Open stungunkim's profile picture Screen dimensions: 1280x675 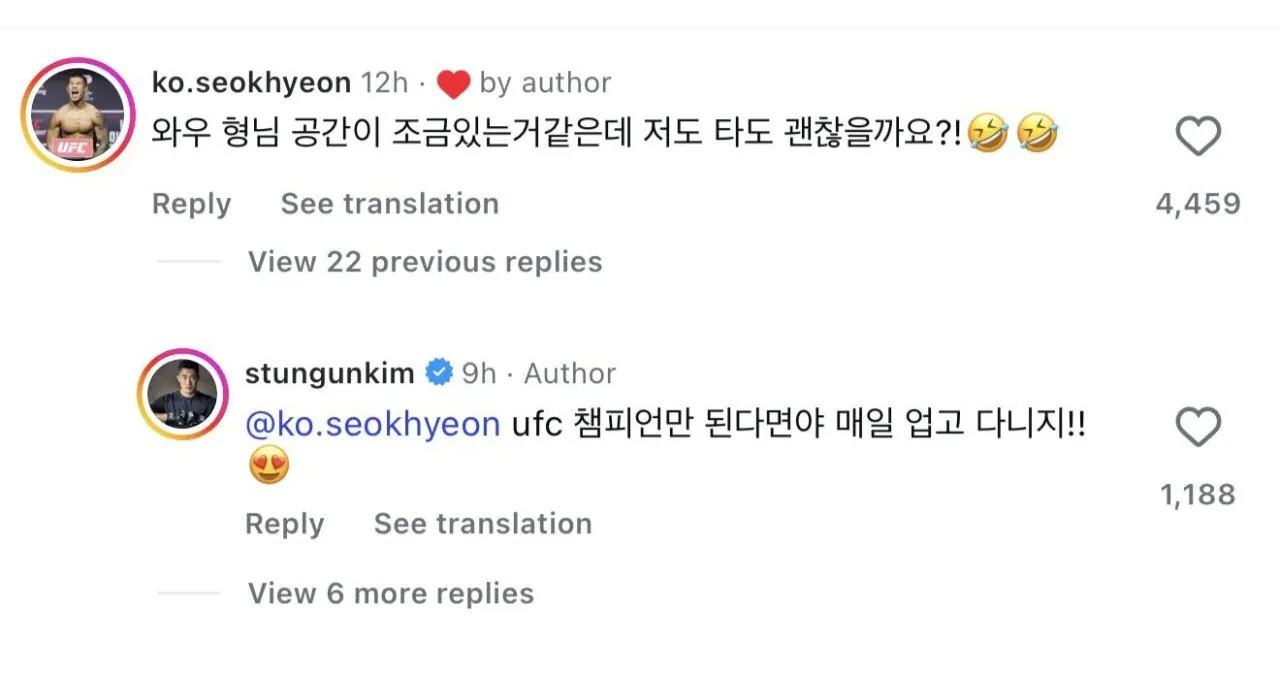pos(182,396)
